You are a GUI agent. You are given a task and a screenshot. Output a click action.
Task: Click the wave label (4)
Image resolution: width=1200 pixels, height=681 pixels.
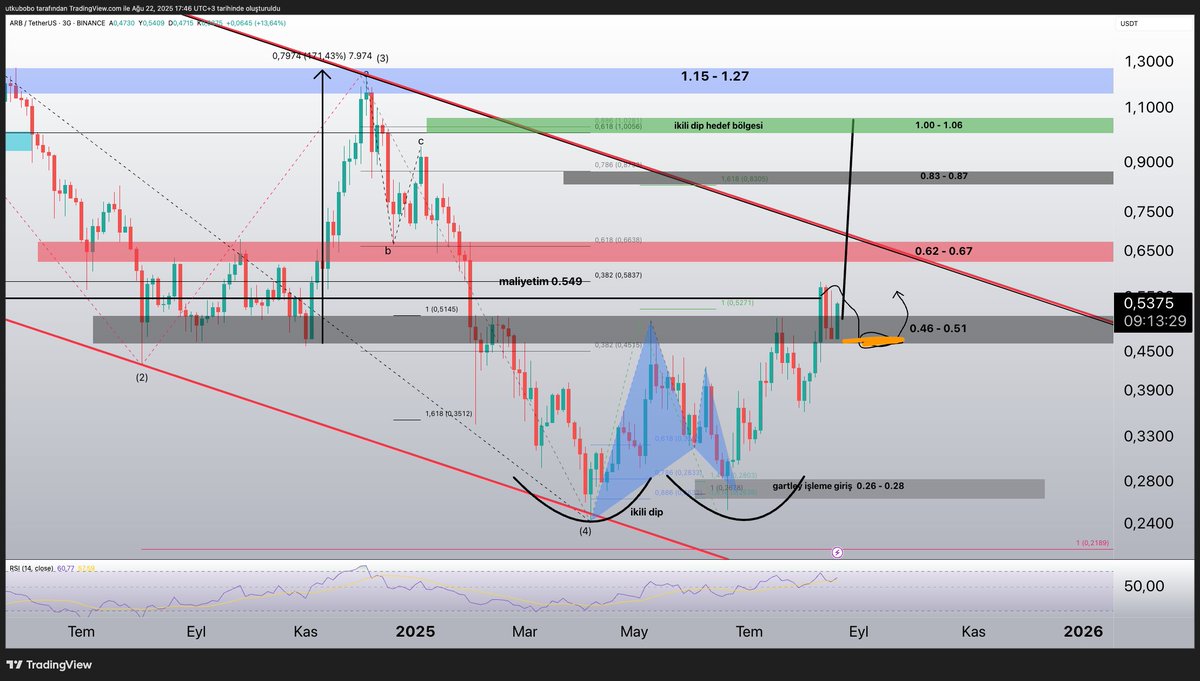[585, 531]
